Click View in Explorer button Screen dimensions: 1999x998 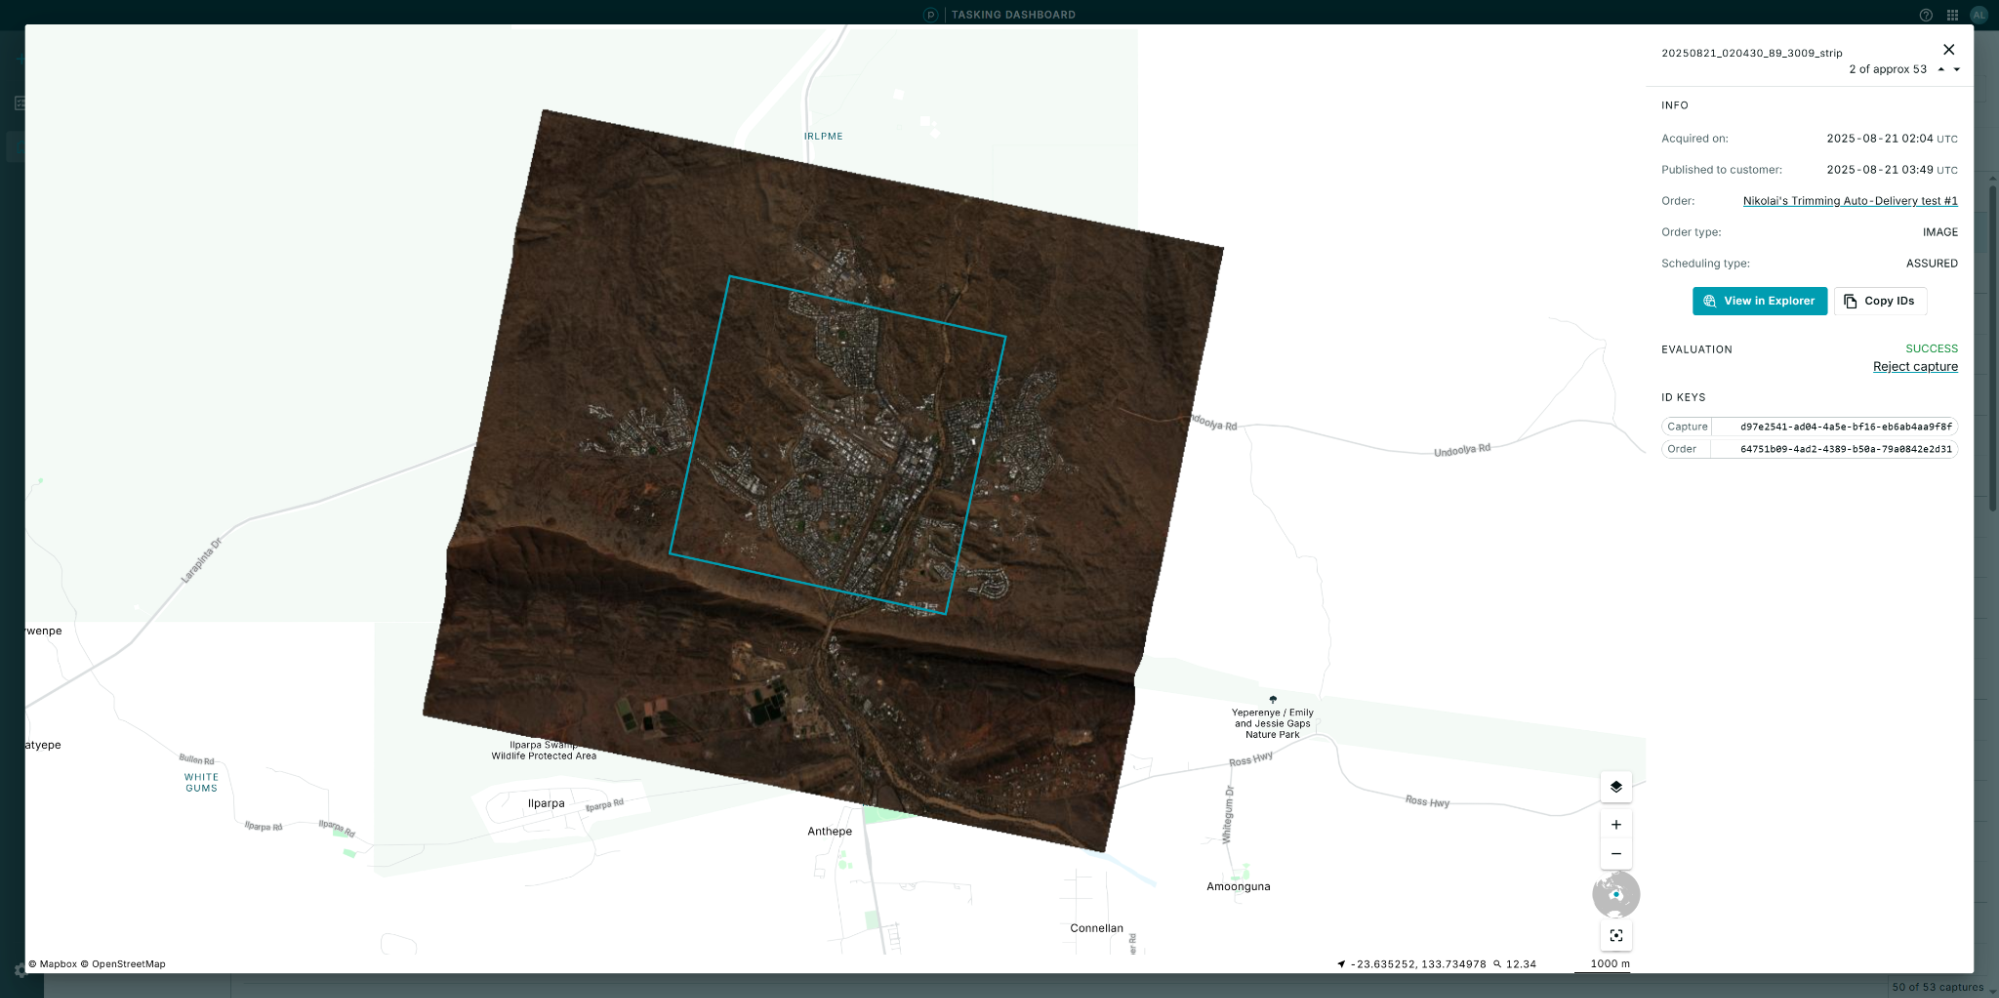[1759, 301]
